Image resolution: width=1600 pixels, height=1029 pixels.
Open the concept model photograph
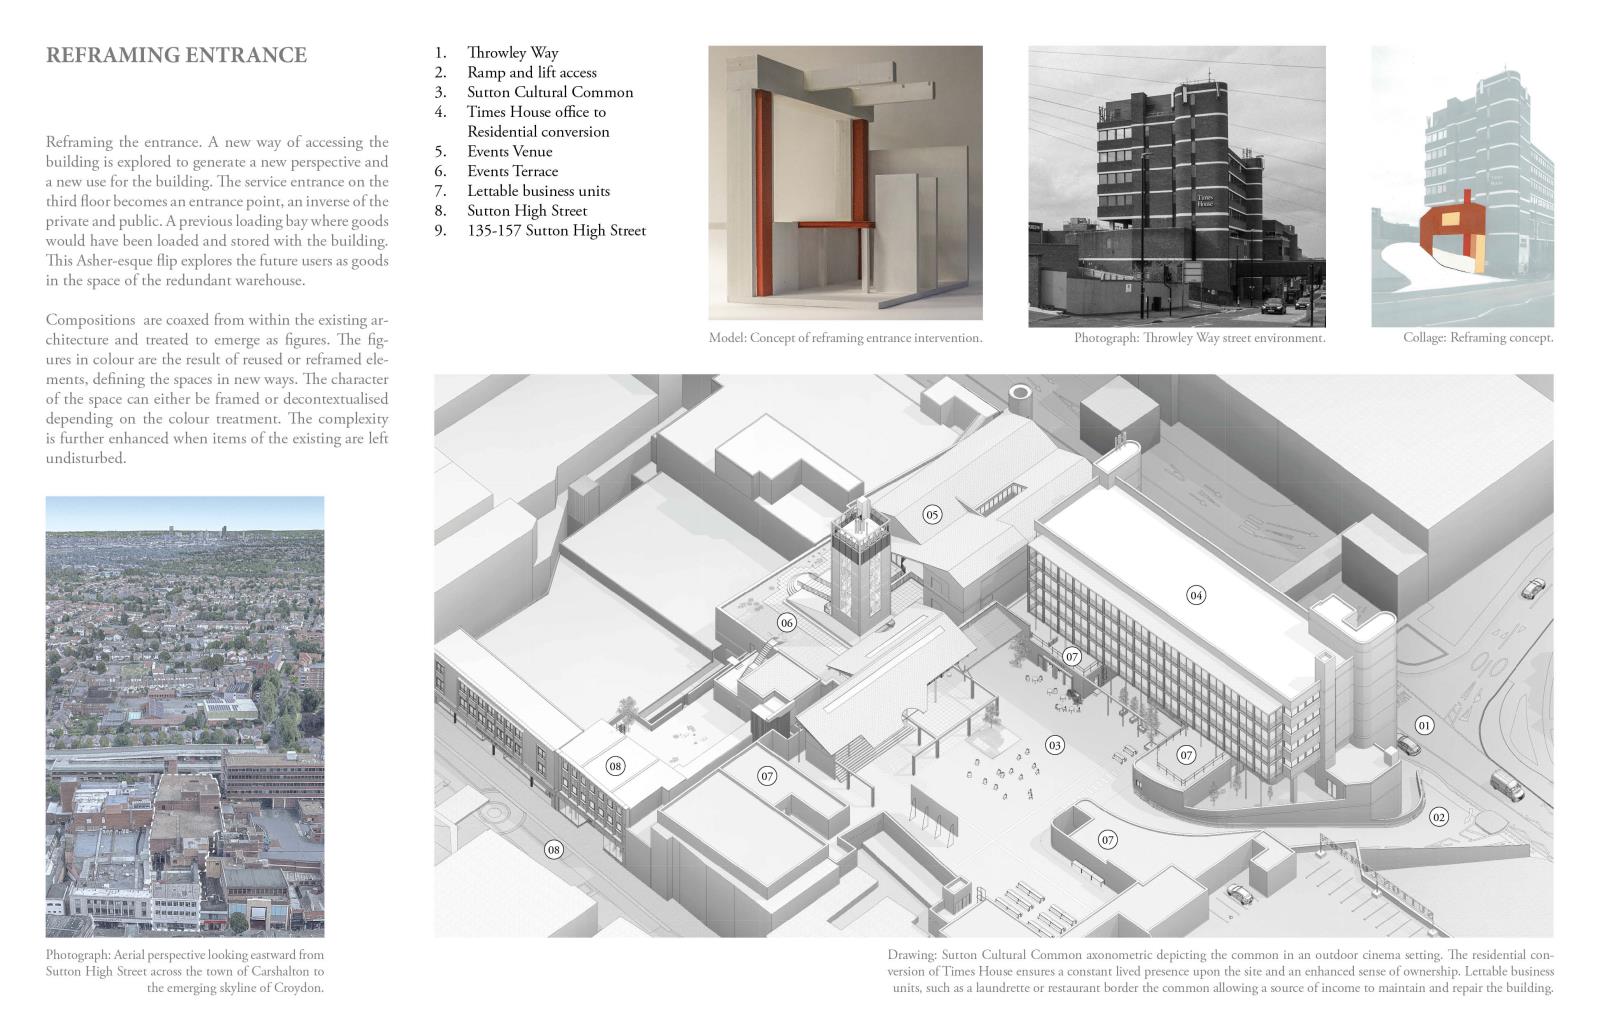[845, 183]
